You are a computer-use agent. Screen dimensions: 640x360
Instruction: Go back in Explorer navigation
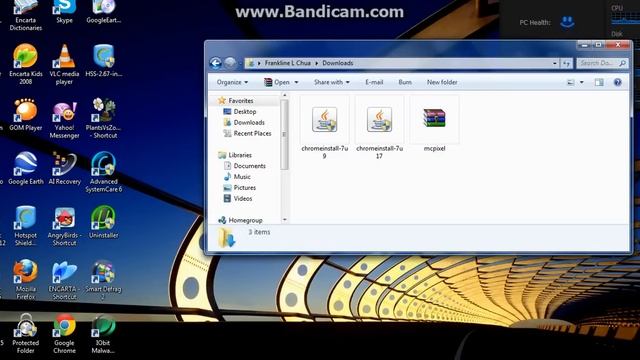[216, 63]
